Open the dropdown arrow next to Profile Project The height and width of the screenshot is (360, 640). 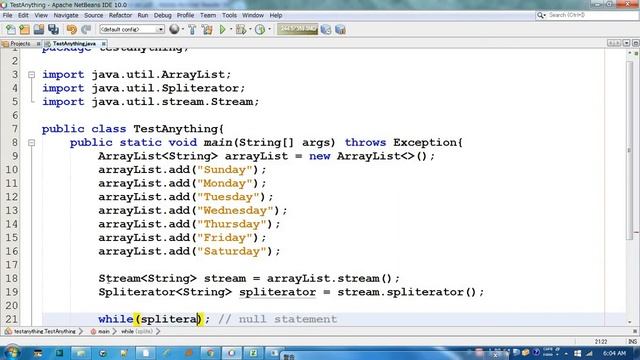[x=269, y=29]
